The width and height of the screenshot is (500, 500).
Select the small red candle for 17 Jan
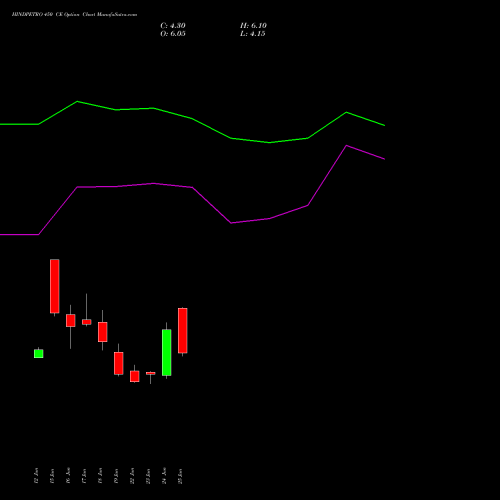pyautogui.click(x=87, y=322)
